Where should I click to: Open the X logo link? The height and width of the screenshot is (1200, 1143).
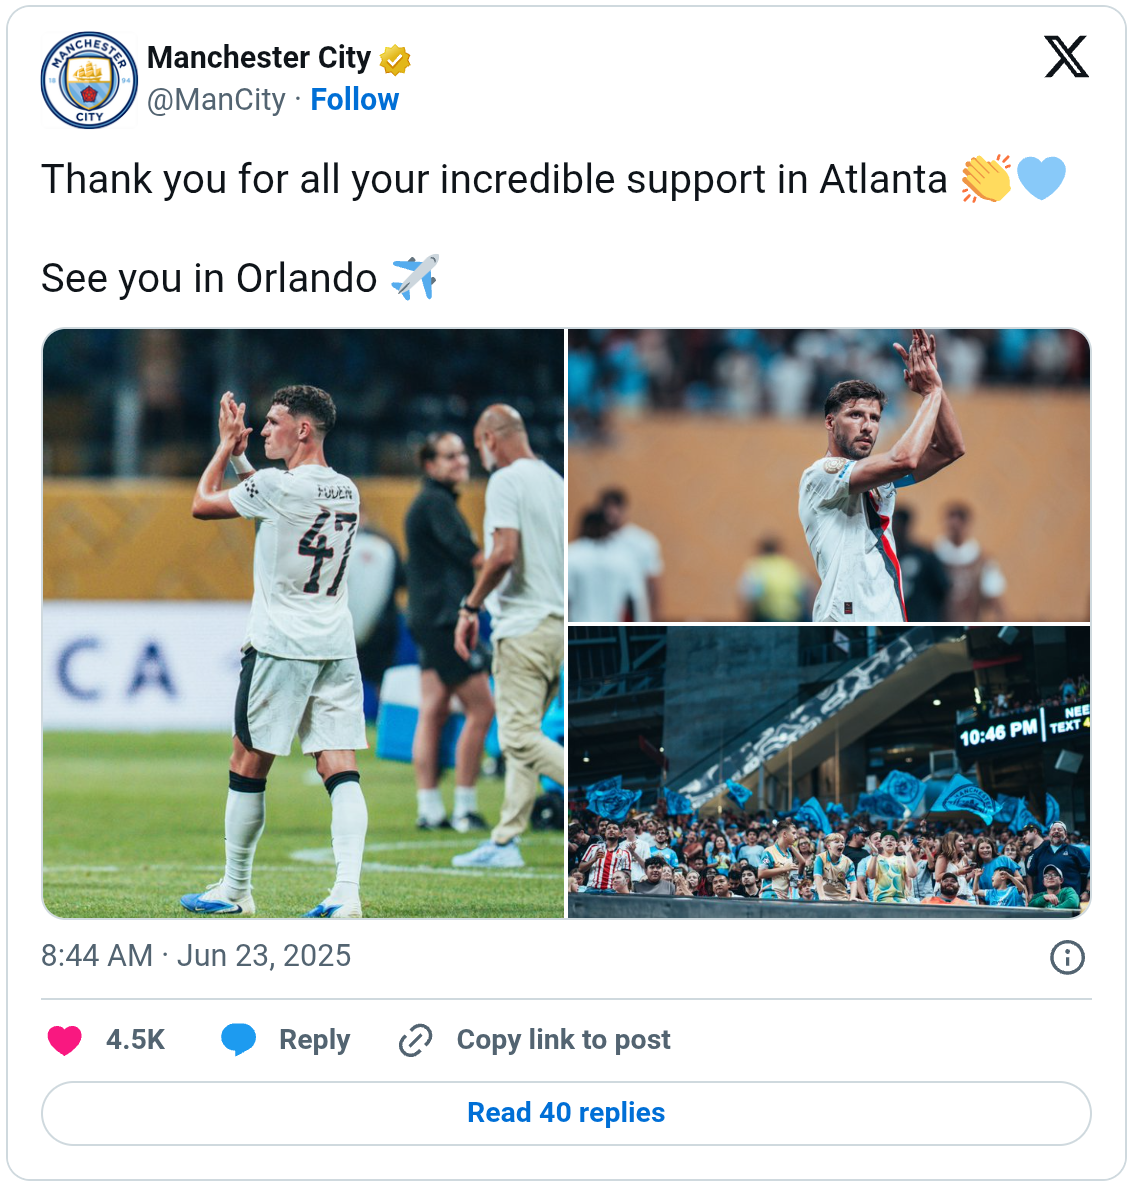click(1066, 57)
